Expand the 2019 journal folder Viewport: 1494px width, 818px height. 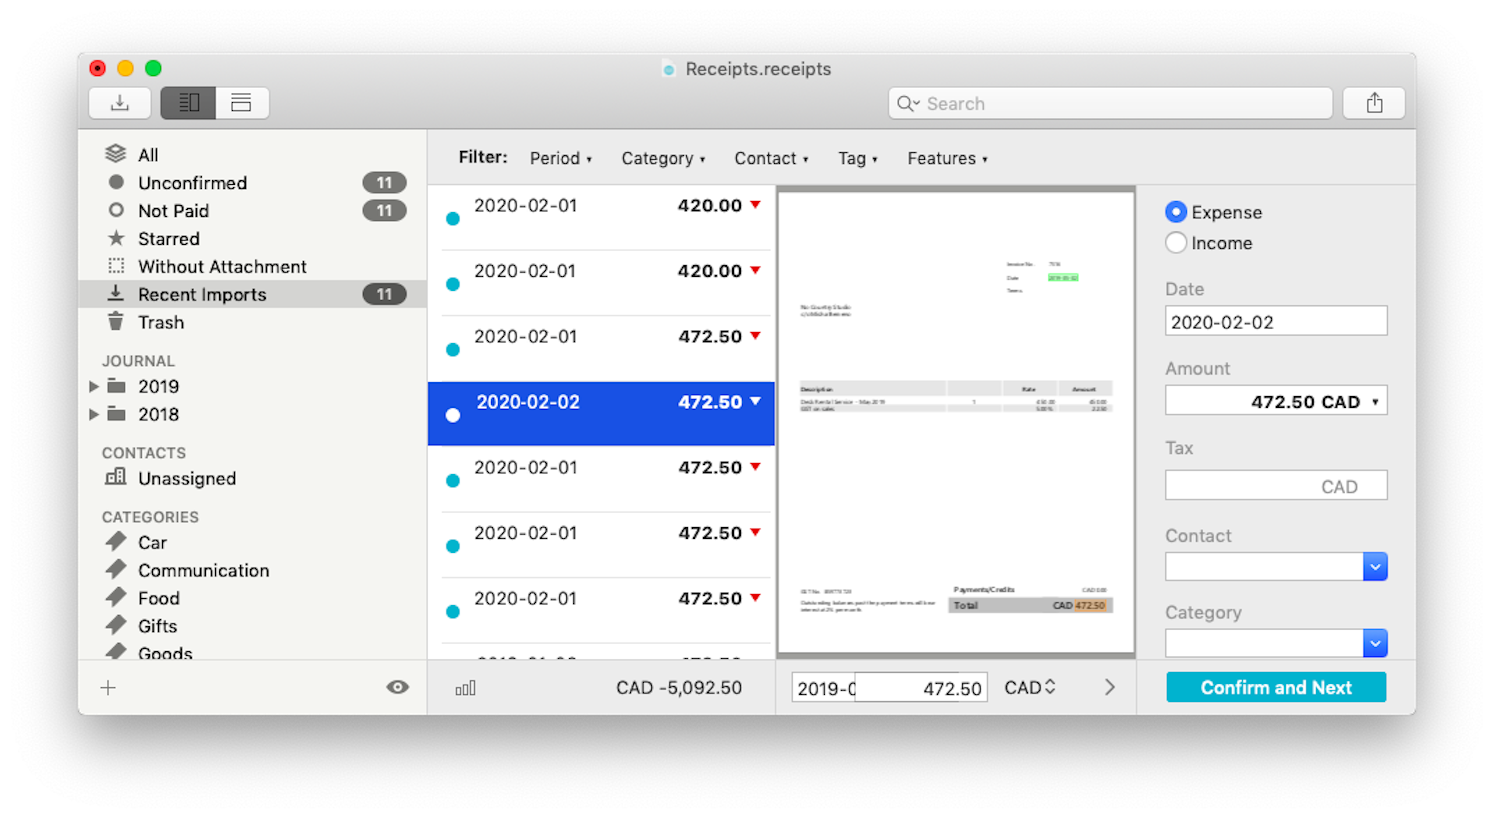click(94, 387)
